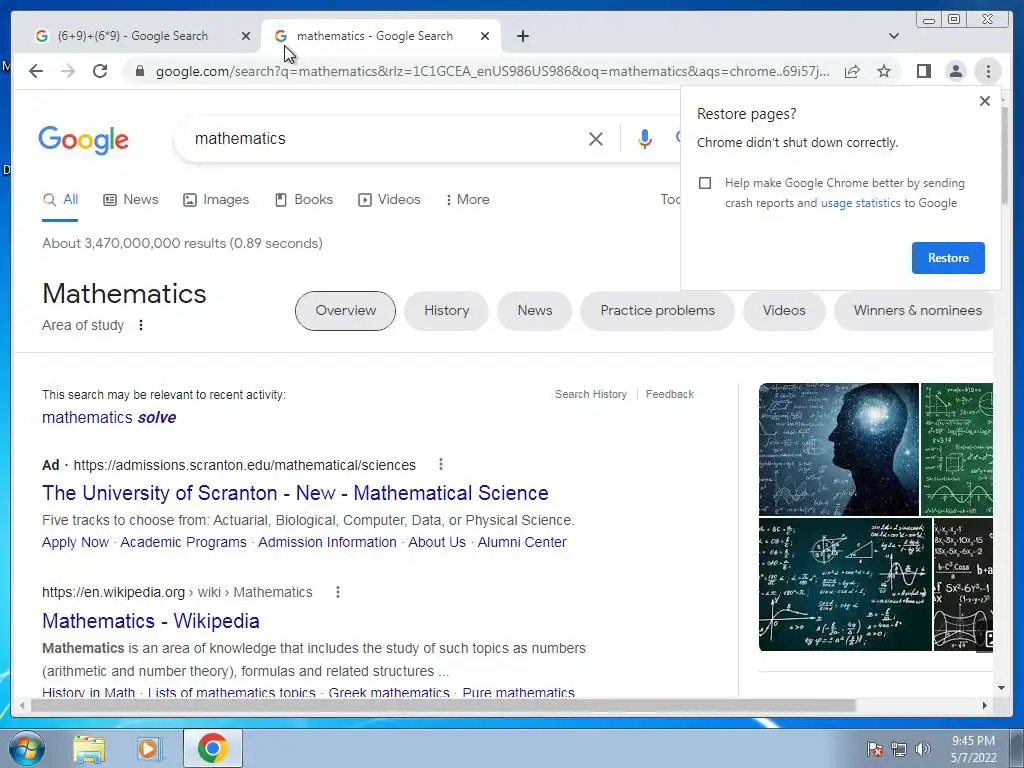Open the Chrome side panel
The image size is (1024, 768).
pyautogui.click(x=923, y=71)
